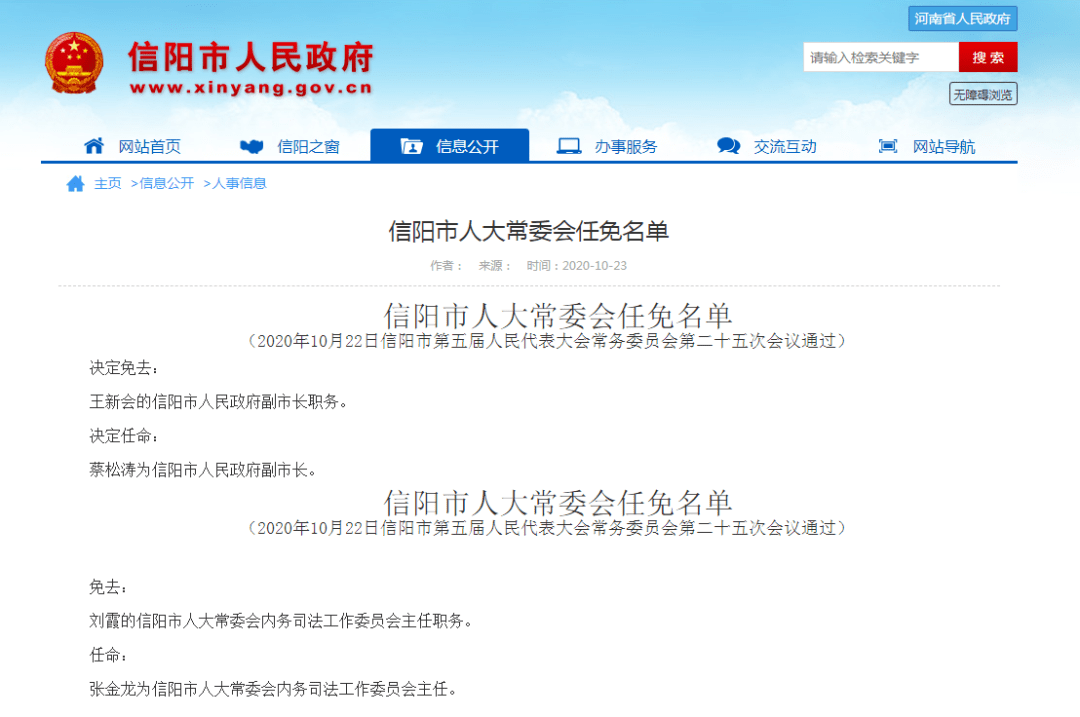Viewport: 1080px width, 717px height.
Task: Click the chat bubbles icon beside 交流互动
Action: [x=727, y=145]
